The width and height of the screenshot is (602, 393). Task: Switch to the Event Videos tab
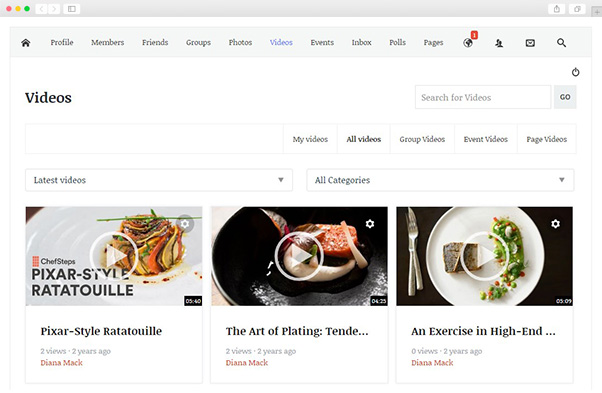coord(486,139)
